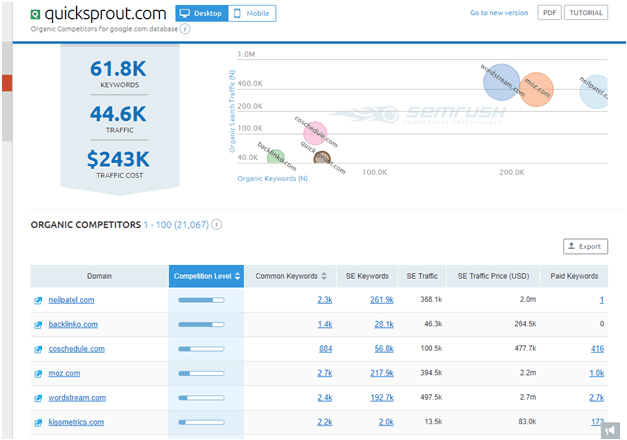Click the SE Traffic column header
627x440 pixels.
click(x=422, y=276)
